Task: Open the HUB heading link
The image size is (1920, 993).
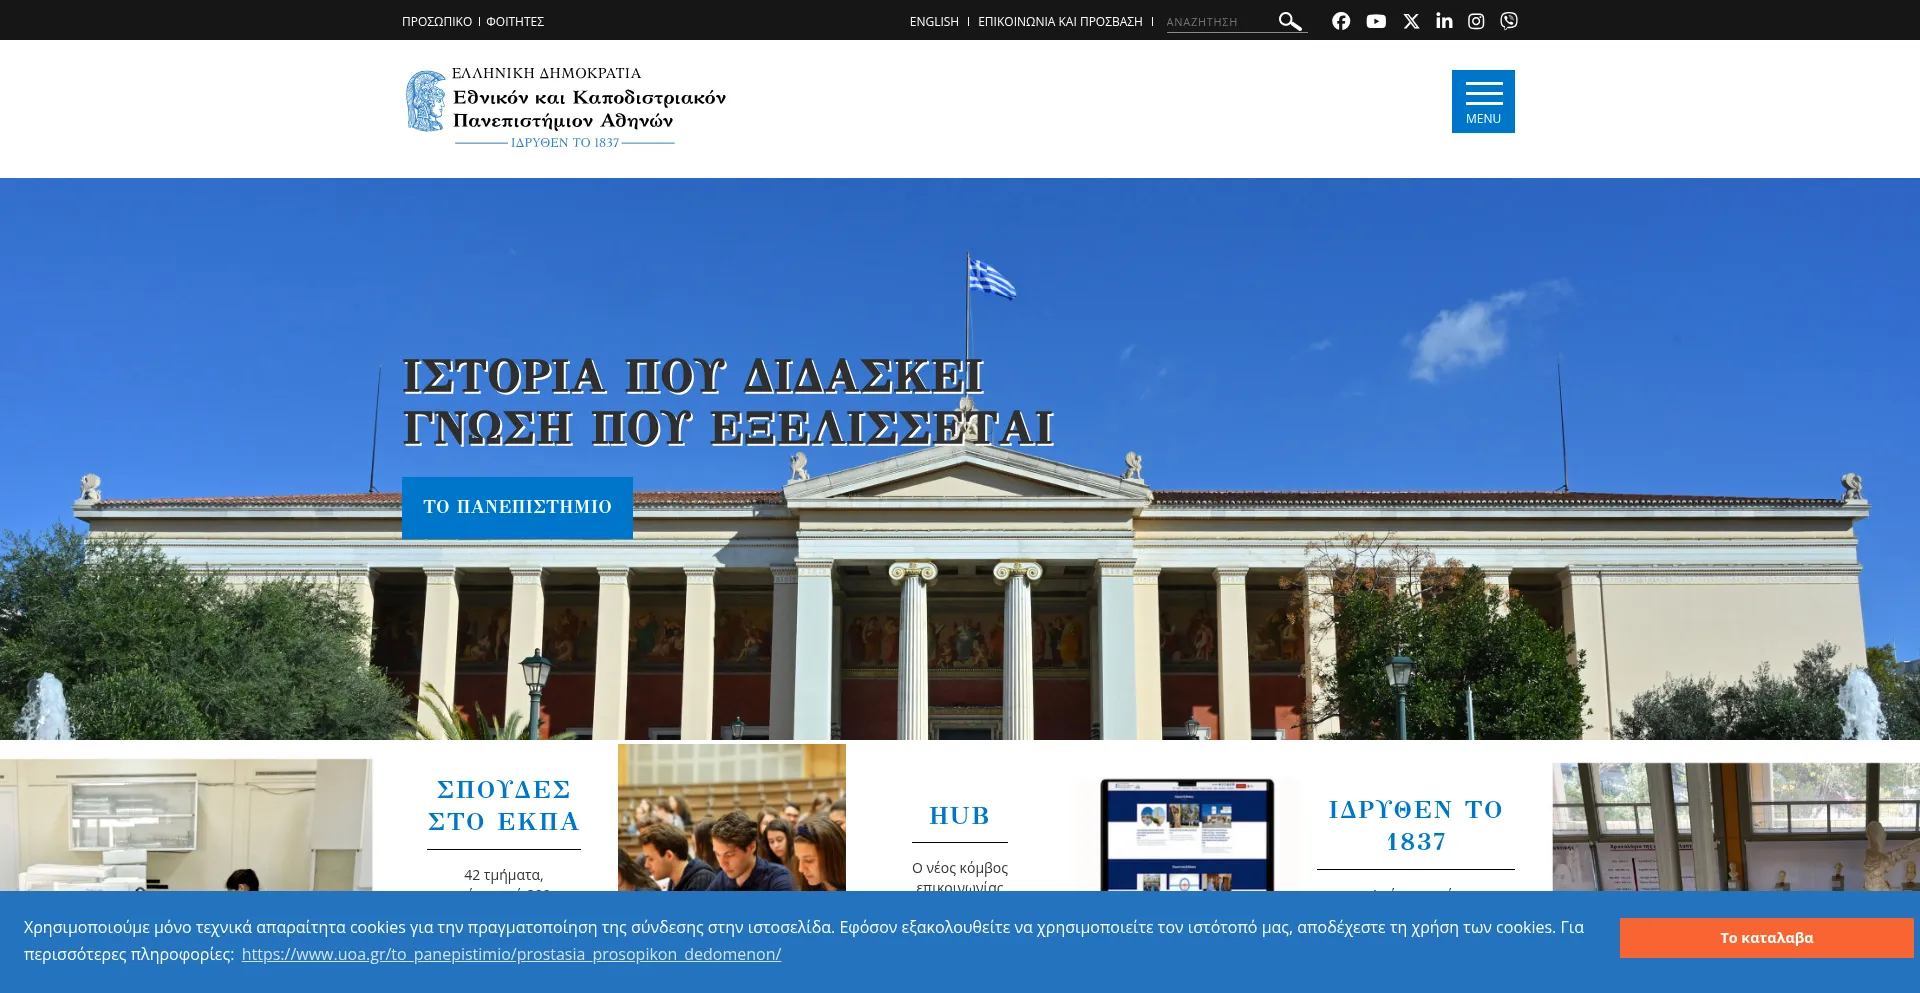Action: pos(960,816)
